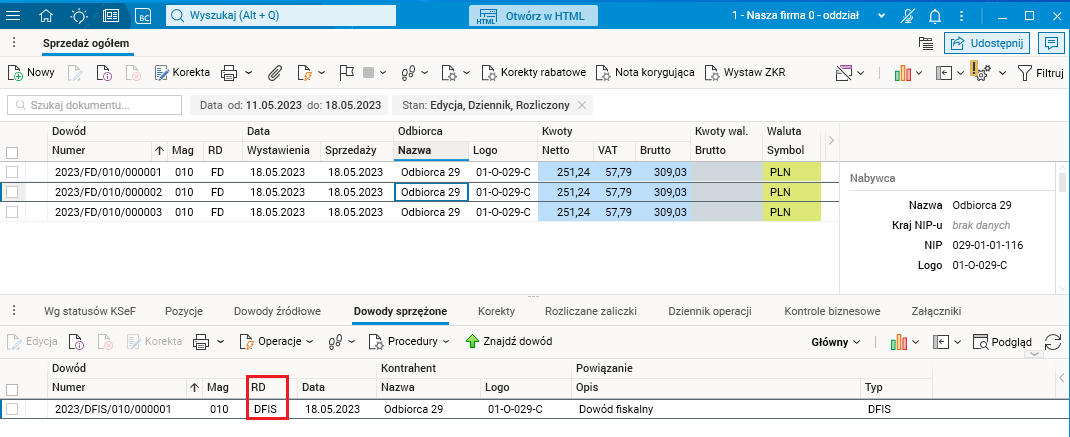Expand the top printer dropdown arrow
Viewport: 1070px width, 437px height.
click(248, 72)
